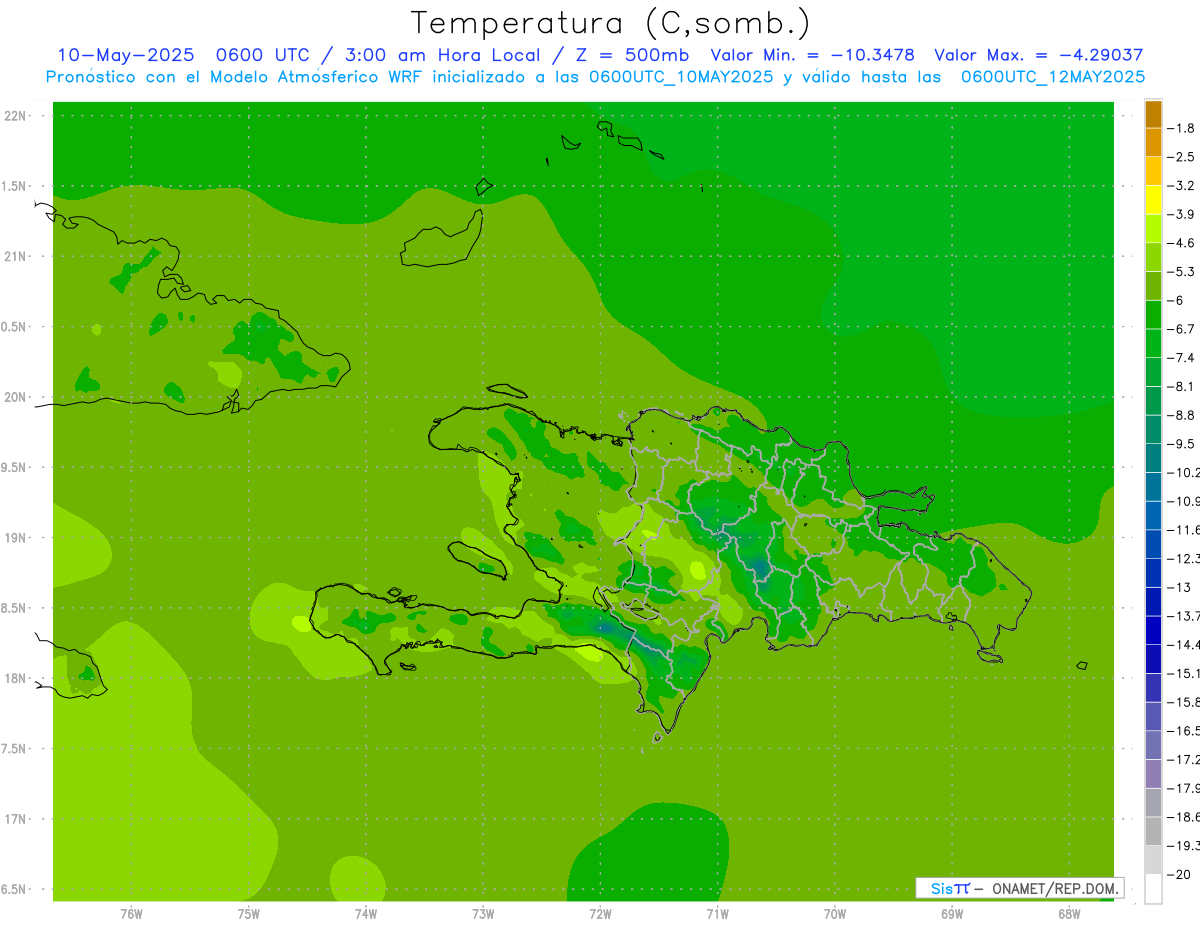The height and width of the screenshot is (927, 1200).
Task: Select the '-2.5' colorbar value
Action: (1182, 157)
